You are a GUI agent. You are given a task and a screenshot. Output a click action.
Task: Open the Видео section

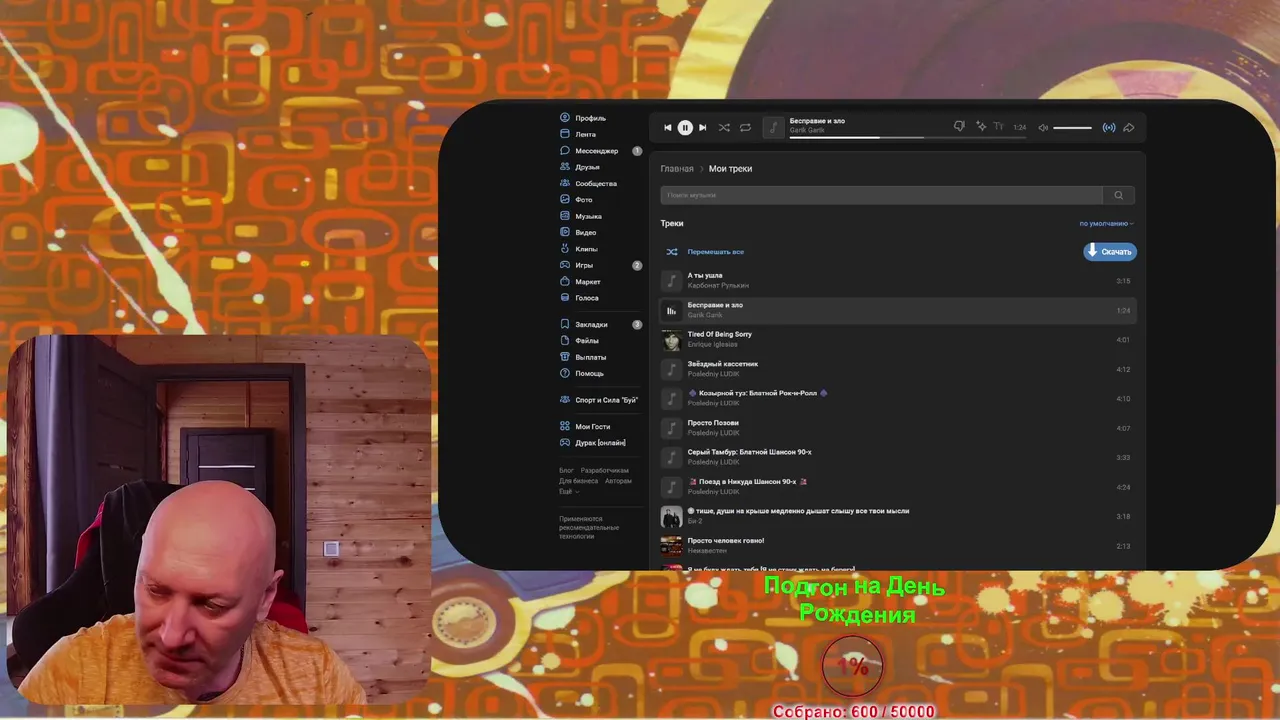pos(578,232)
